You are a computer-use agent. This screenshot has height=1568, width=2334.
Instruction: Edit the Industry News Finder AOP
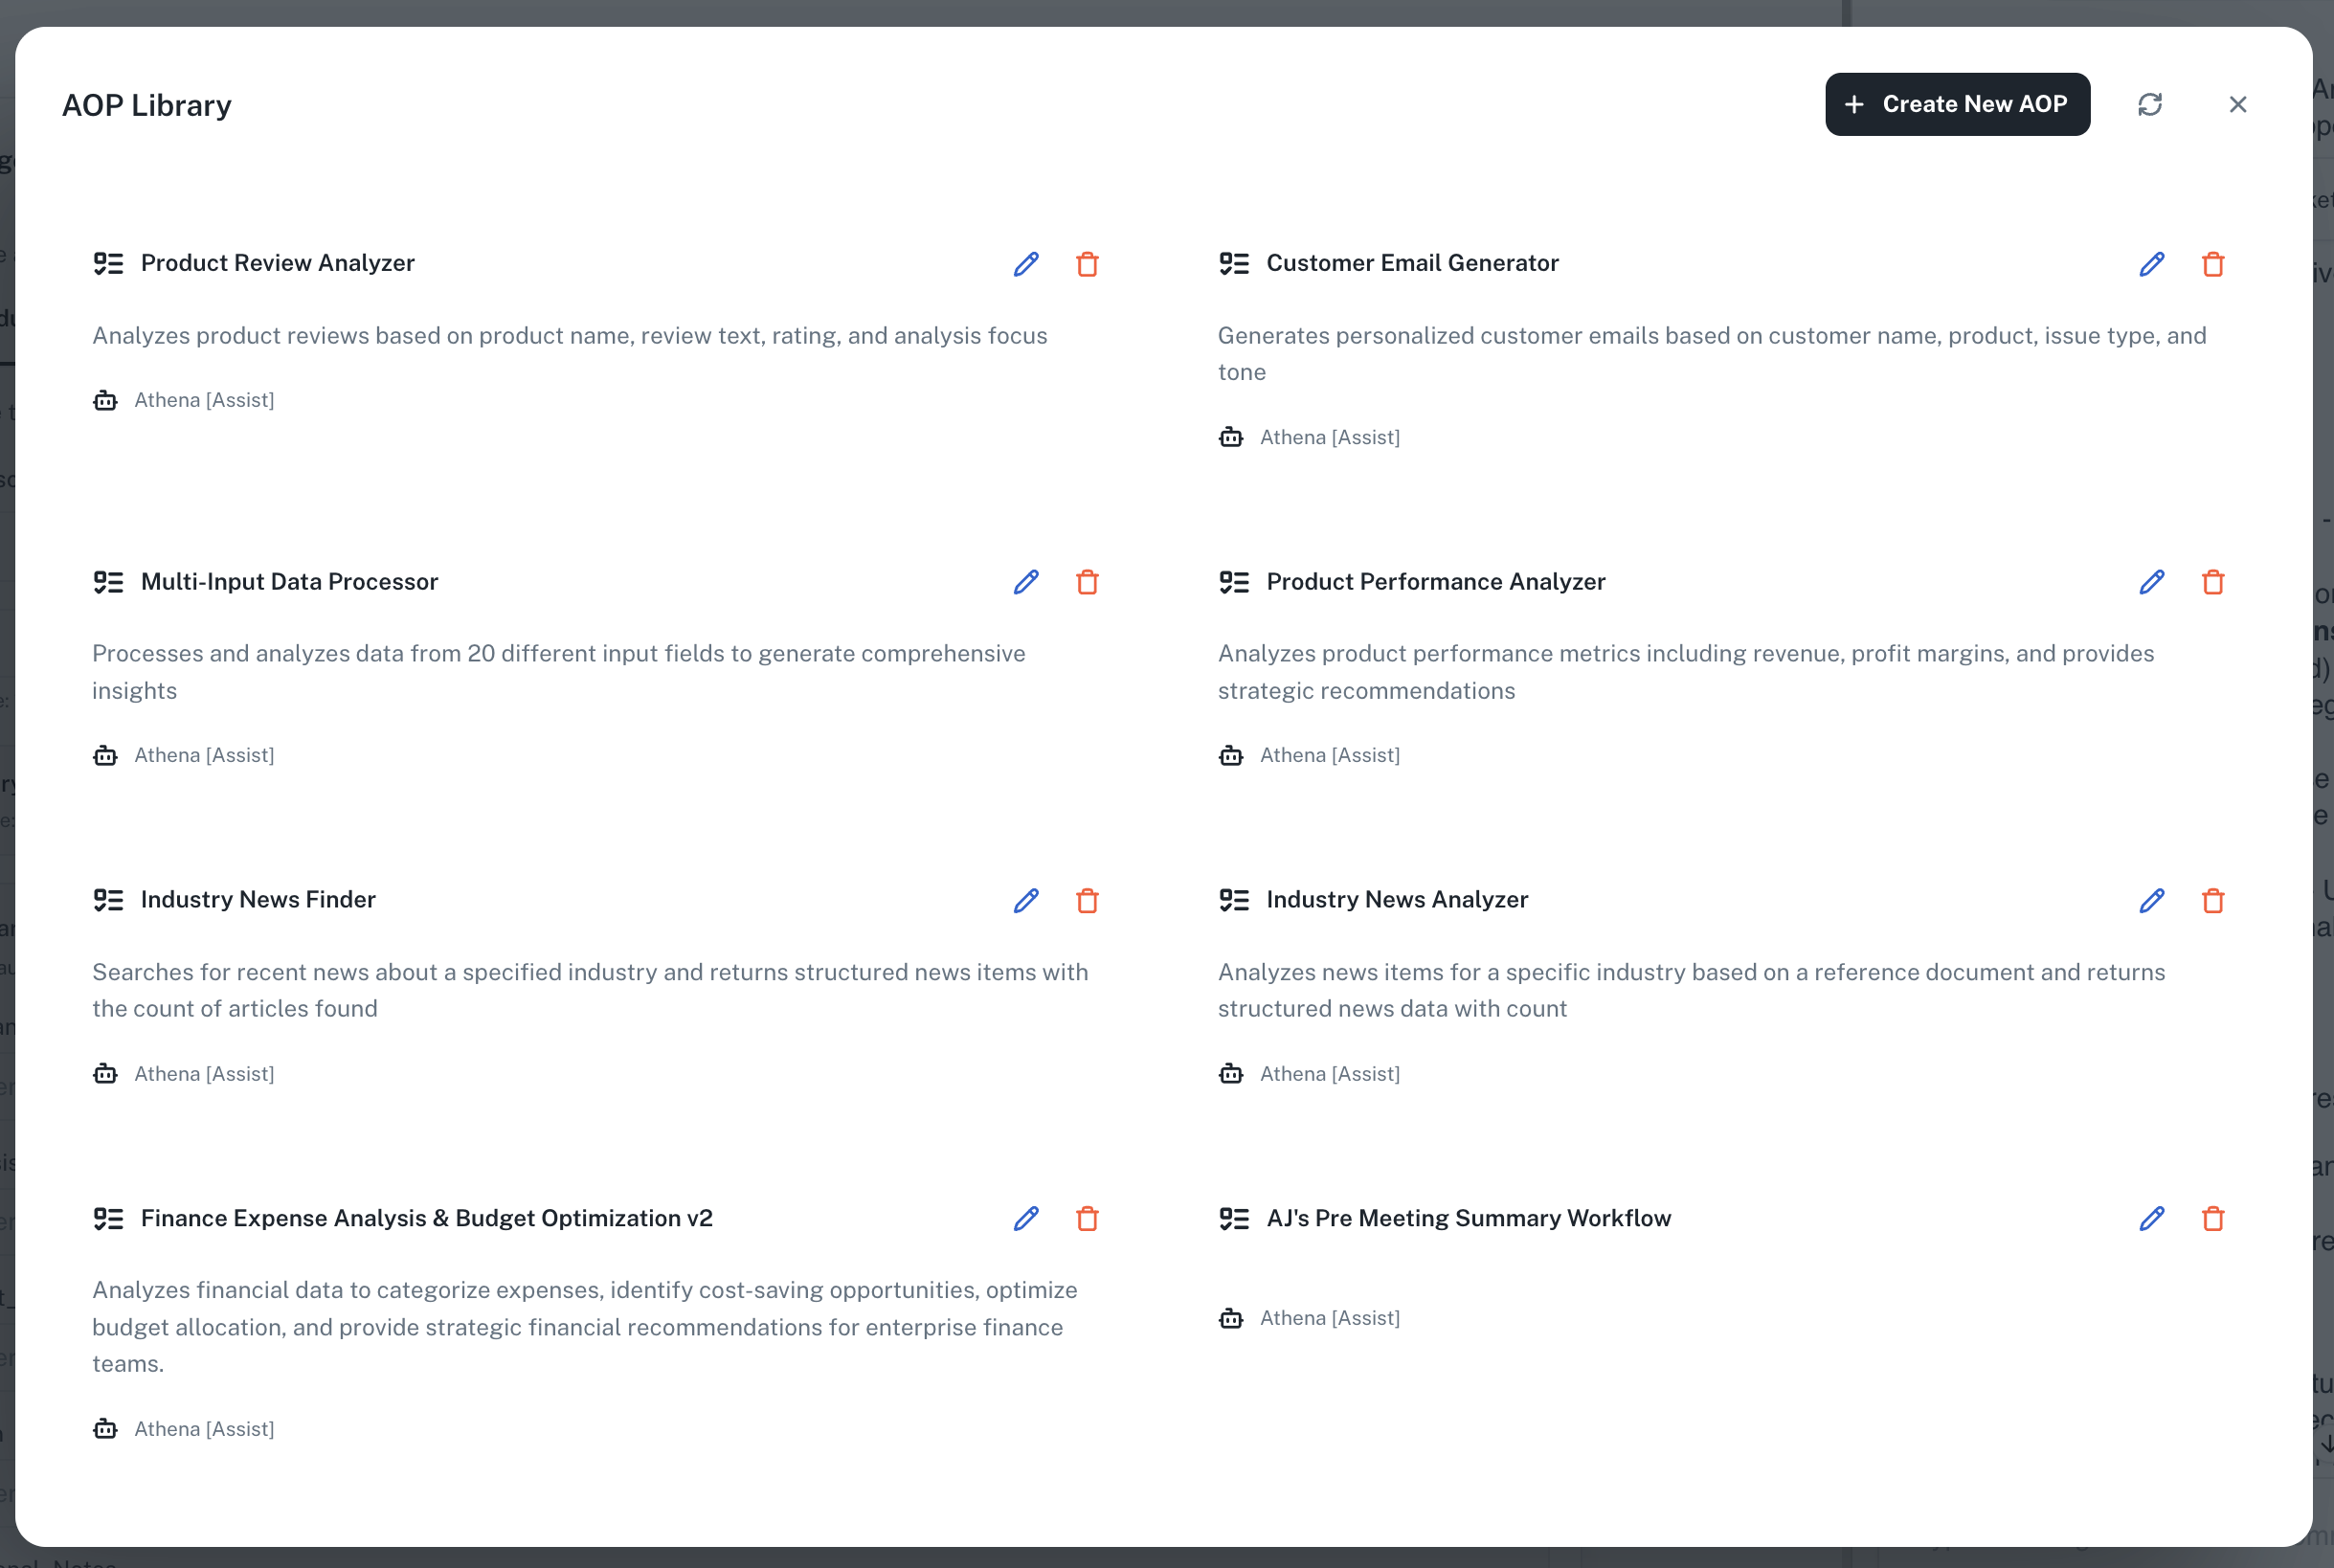(x=1026, y=900)
